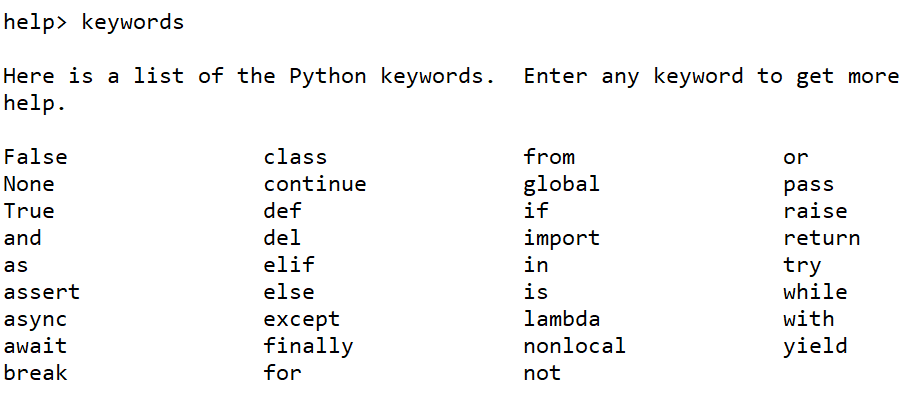Click the 'global' keyword

tap(561, 185)
